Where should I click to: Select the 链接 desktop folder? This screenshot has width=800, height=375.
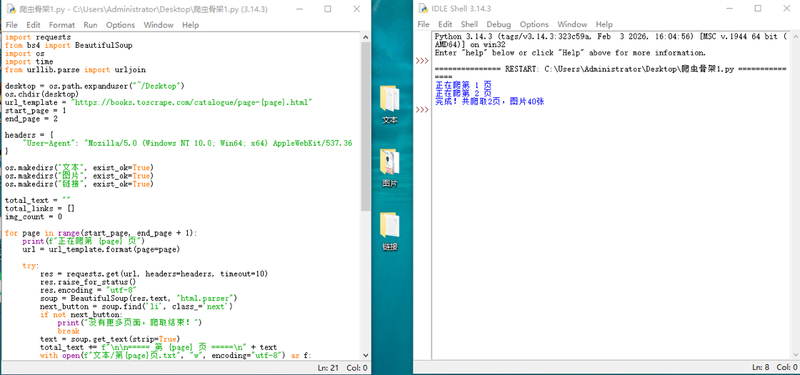(x=390, y=231)
